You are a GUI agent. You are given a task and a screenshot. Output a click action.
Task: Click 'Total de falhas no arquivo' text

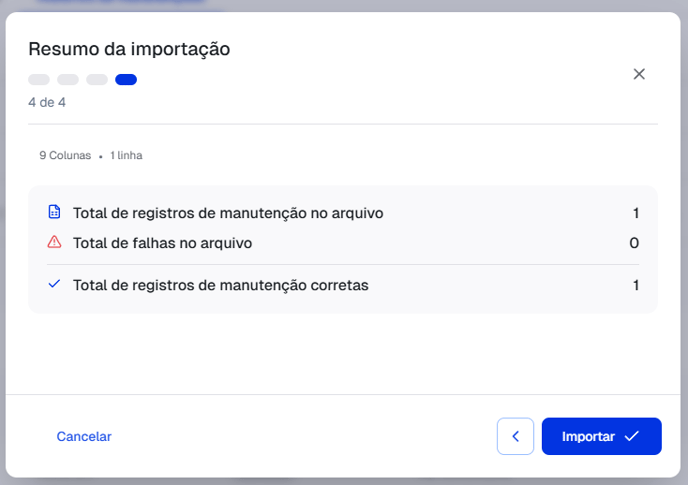tap(162, 243)
